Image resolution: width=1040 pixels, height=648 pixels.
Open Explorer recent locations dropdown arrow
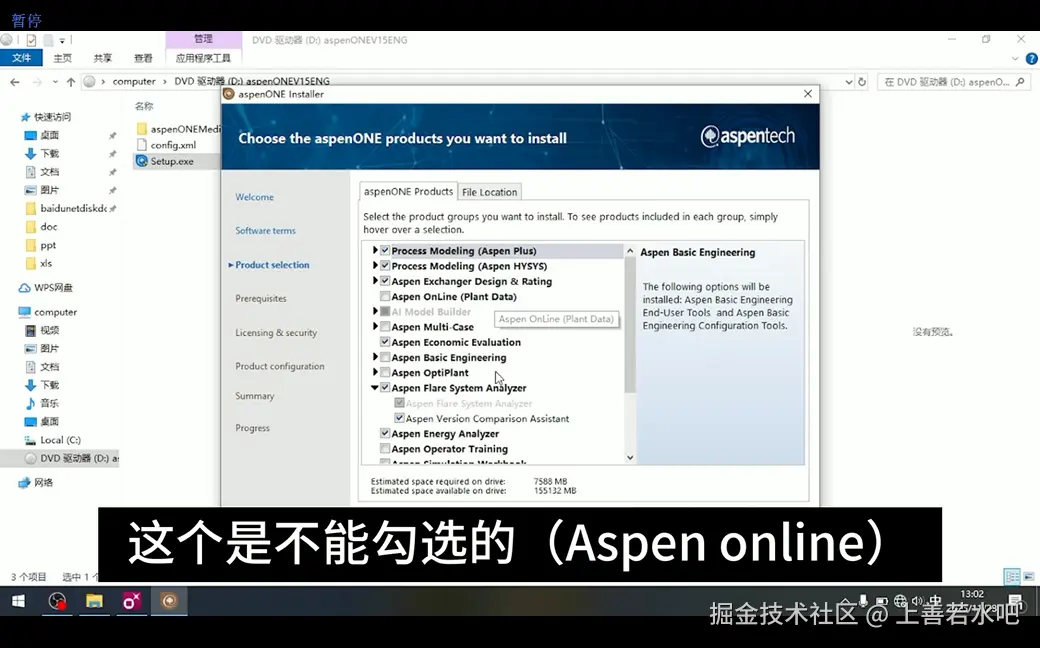55,82
